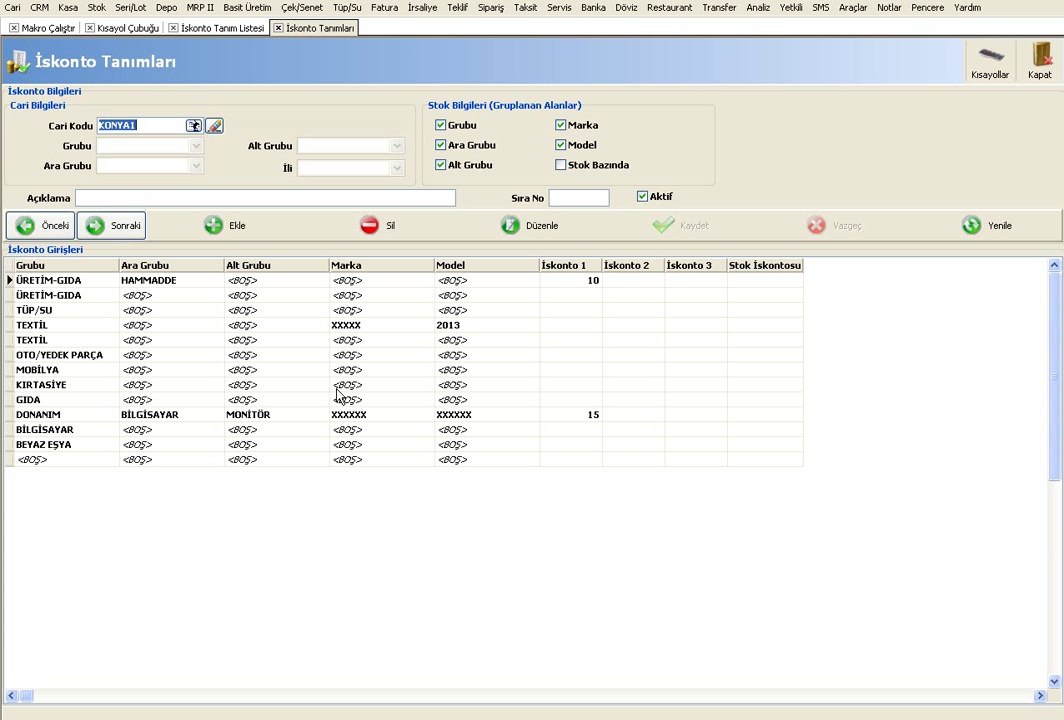The width and height of the screenshot is (1064, 720).
Task: Sort by the Grubu column header
Action: (66, 265)
